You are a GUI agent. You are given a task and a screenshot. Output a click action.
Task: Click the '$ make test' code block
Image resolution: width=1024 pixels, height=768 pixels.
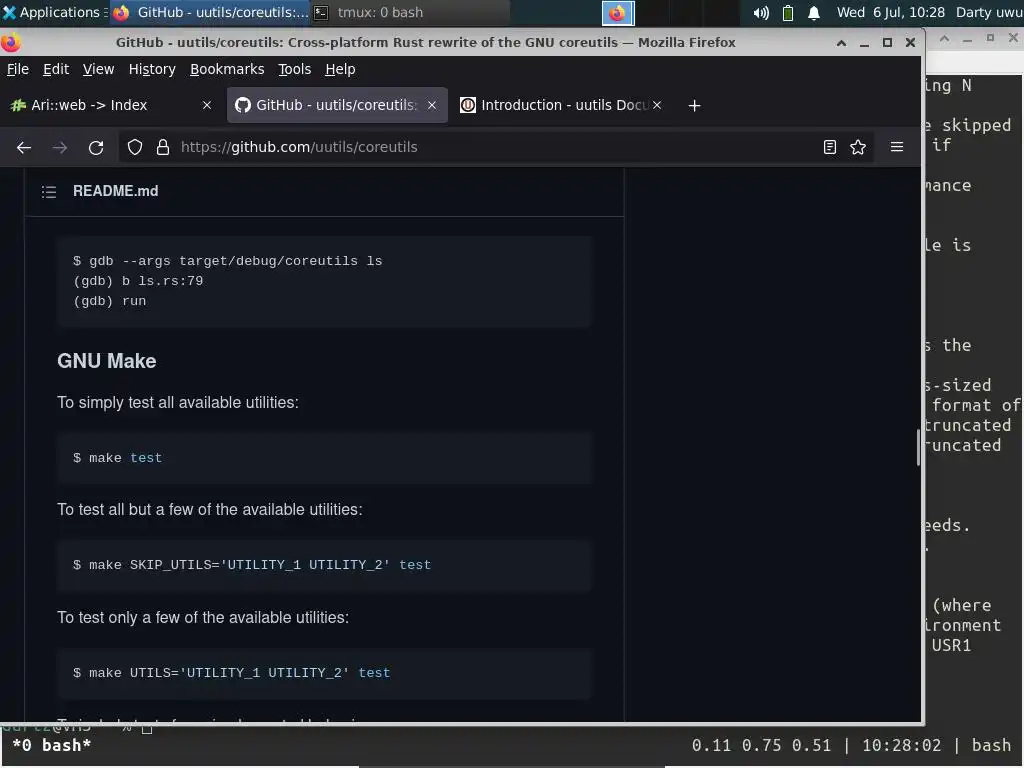coord(324,458)
